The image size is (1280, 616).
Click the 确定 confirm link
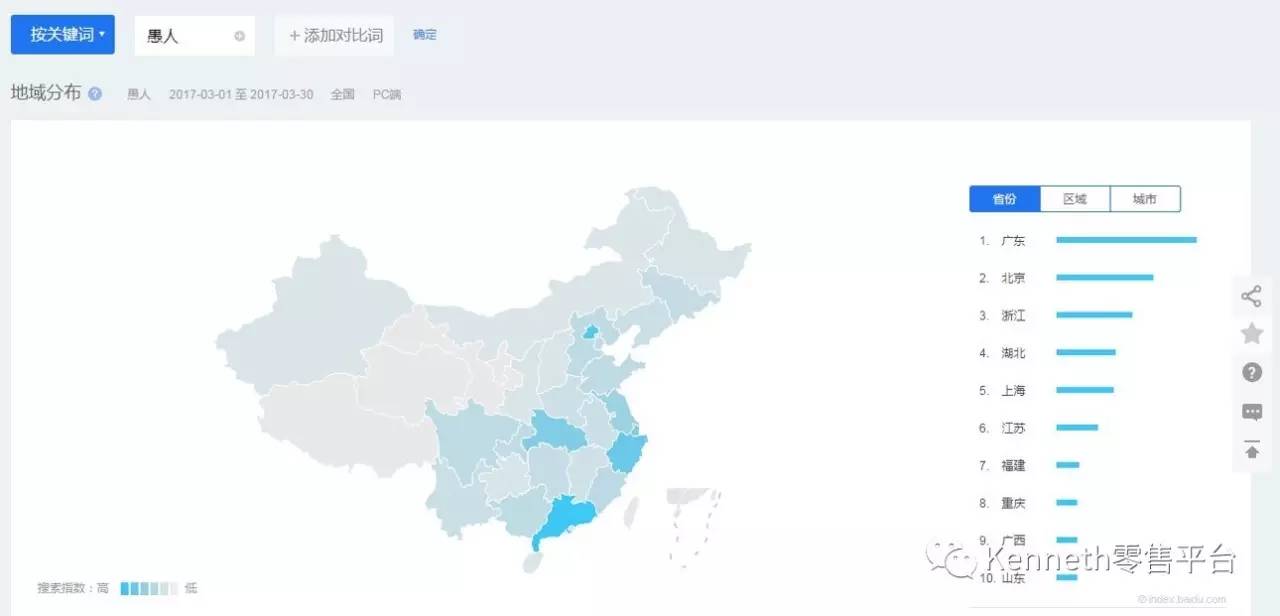[x=425, y=35]
